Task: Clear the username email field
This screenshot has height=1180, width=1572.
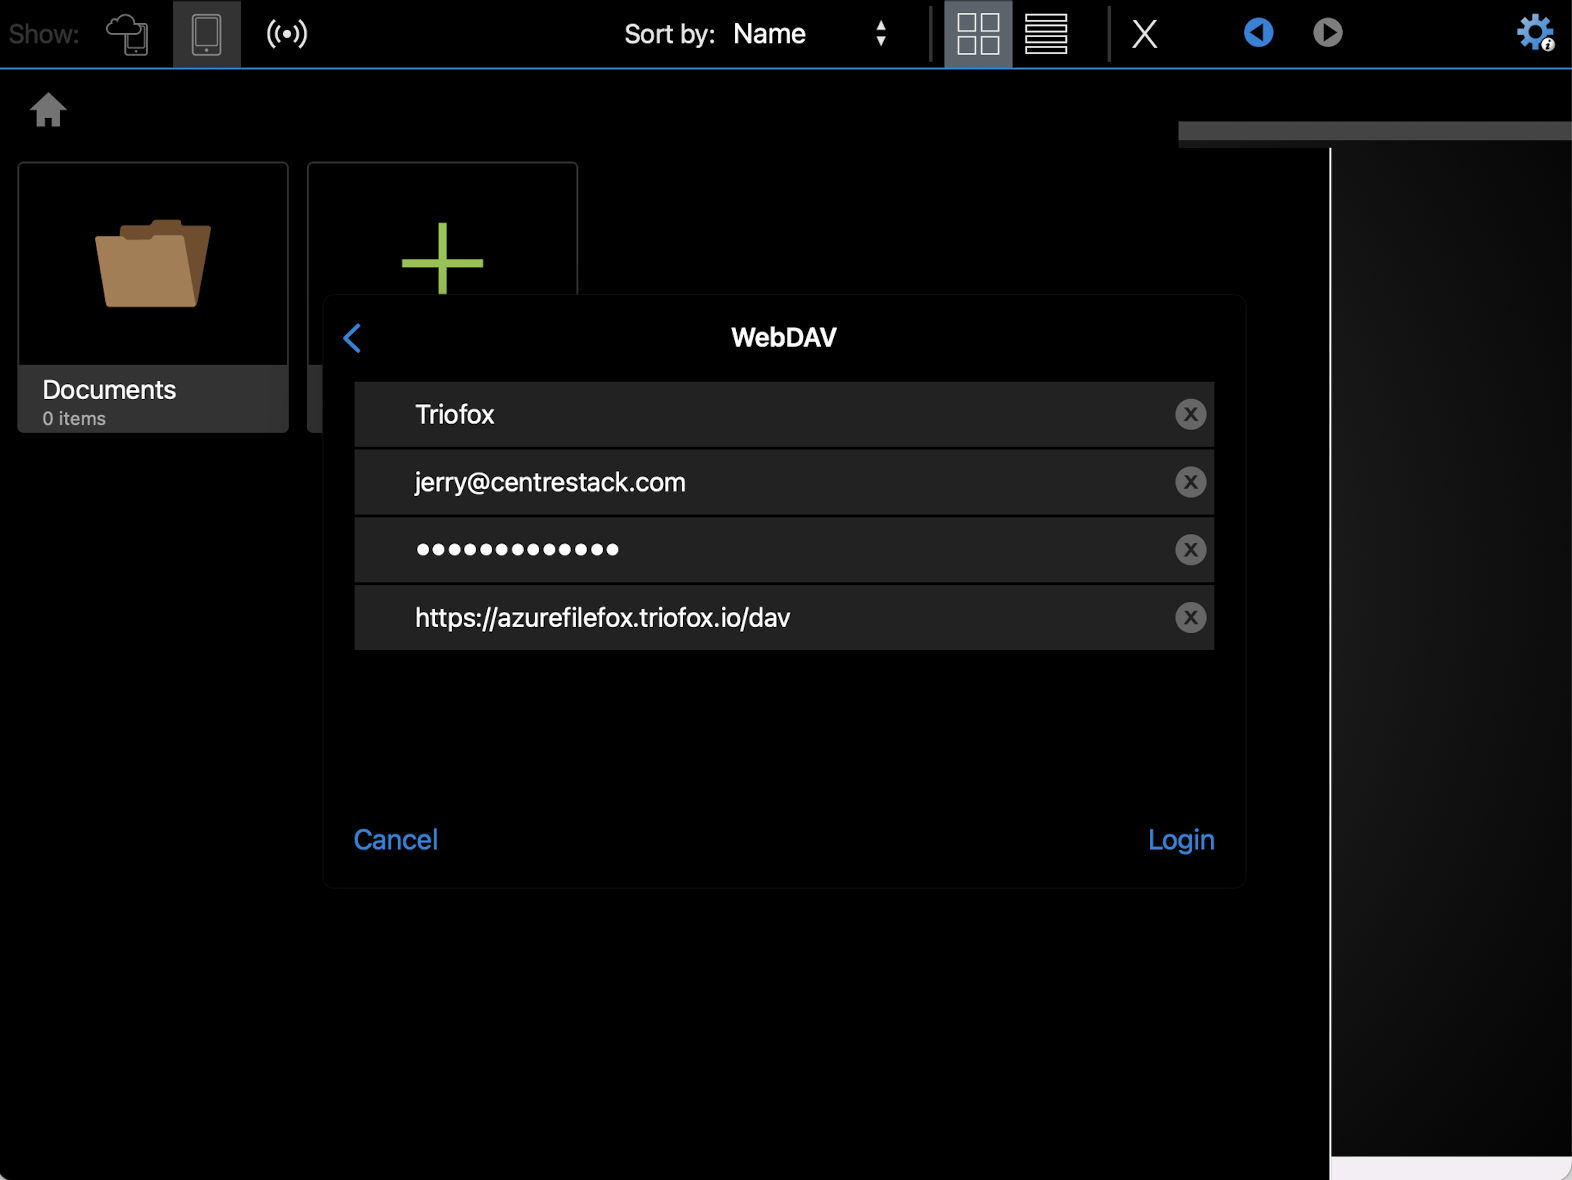Action: pos(1190,482)
